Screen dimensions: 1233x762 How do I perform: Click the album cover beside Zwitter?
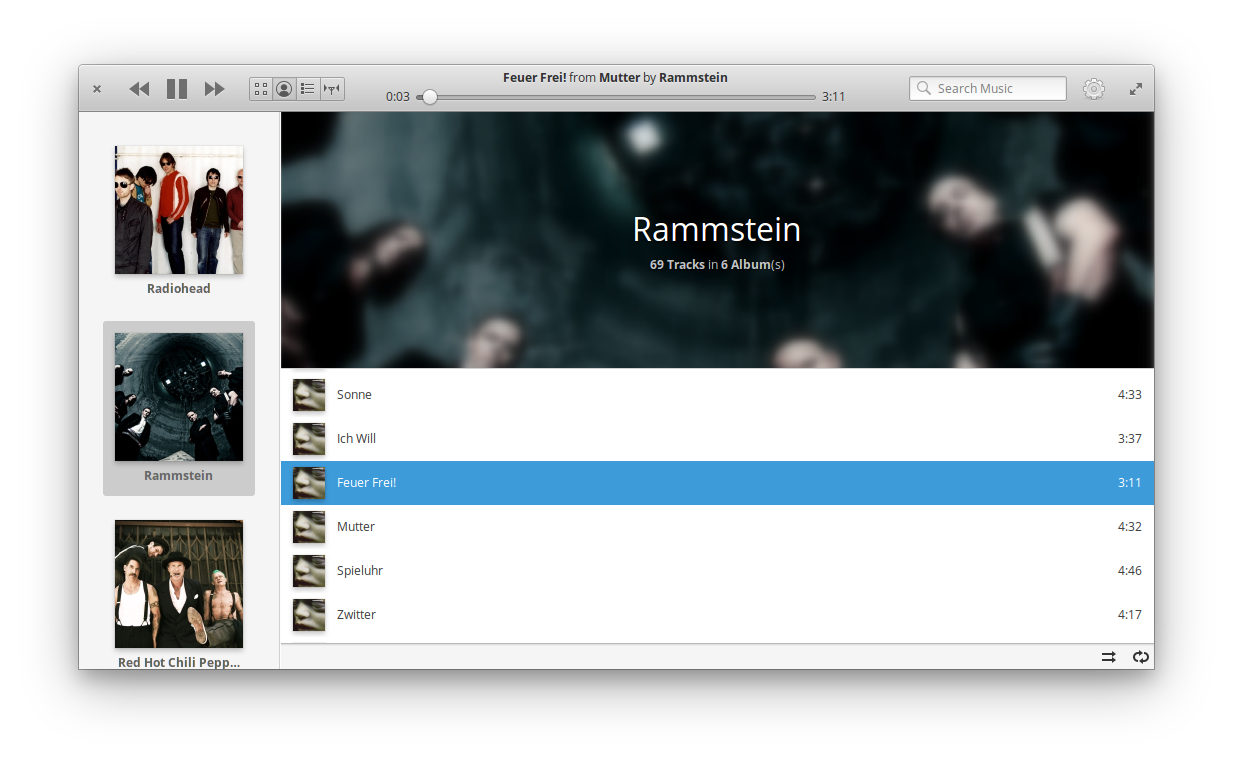(x=309, y=615)
